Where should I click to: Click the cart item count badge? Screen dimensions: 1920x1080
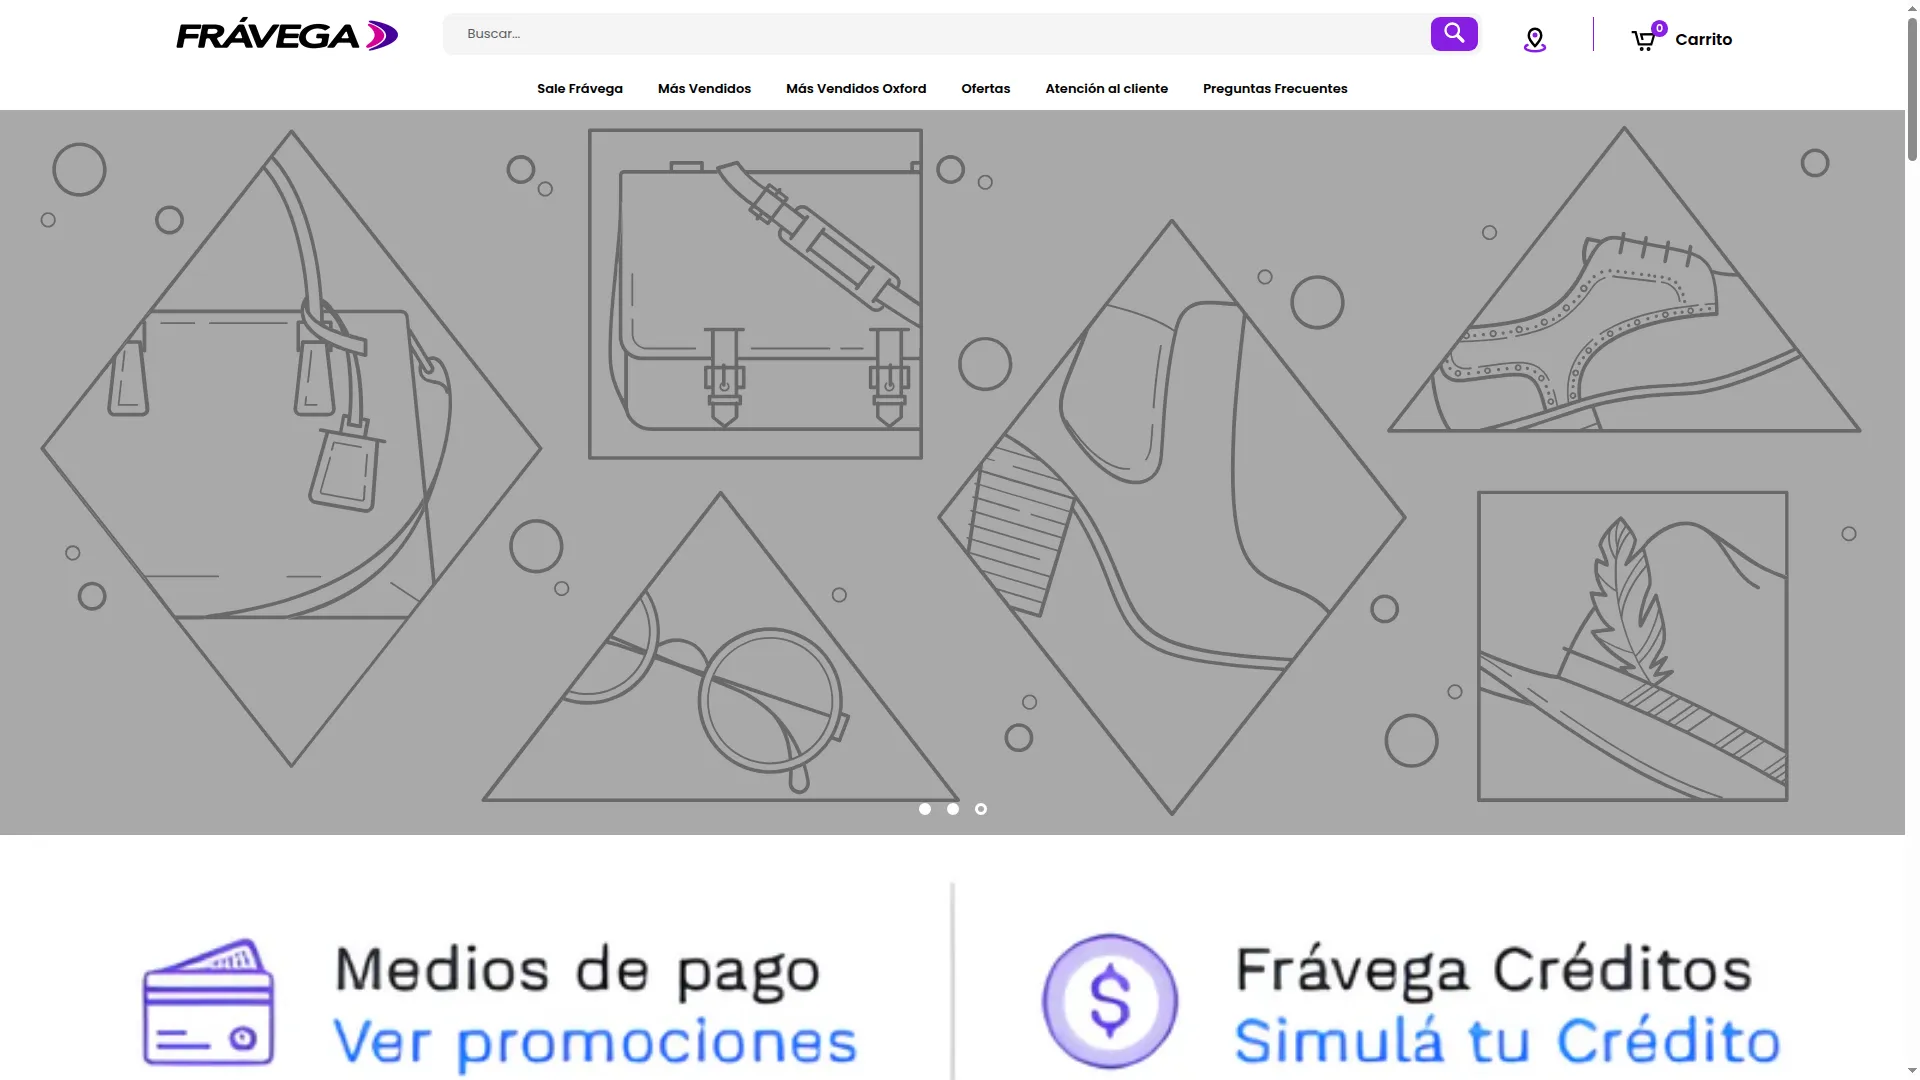click(1659, 28)
